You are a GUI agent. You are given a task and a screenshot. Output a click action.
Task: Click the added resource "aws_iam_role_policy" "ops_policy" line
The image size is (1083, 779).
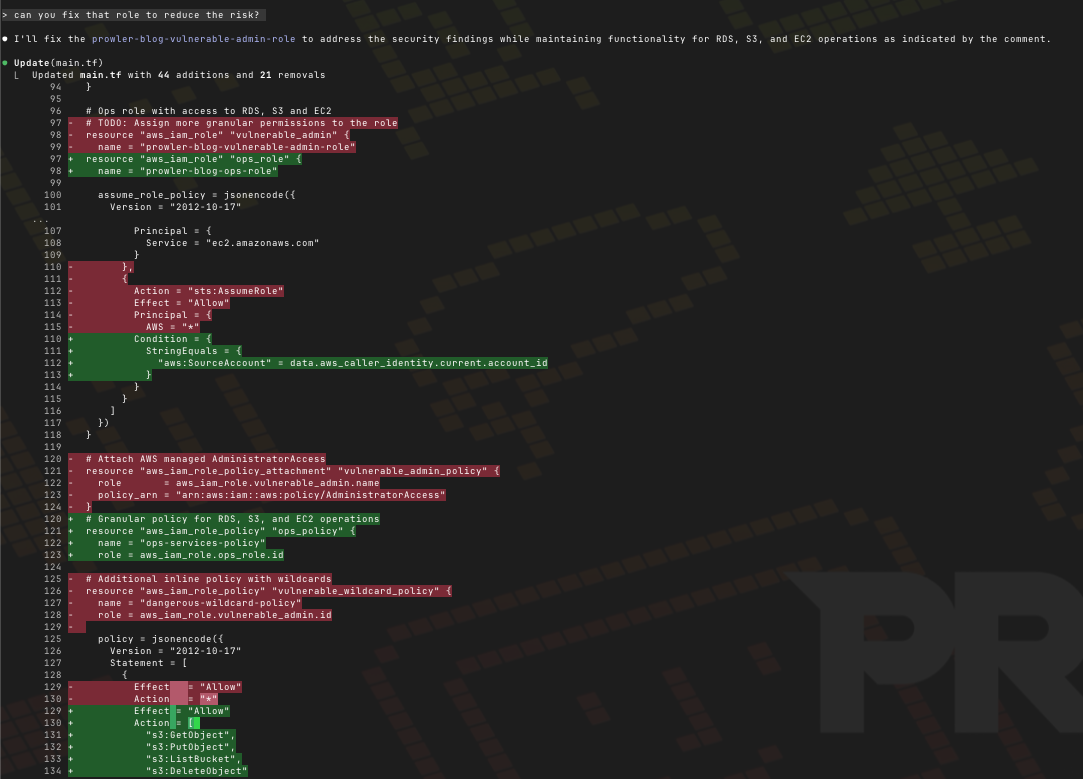tap(220, 531)
